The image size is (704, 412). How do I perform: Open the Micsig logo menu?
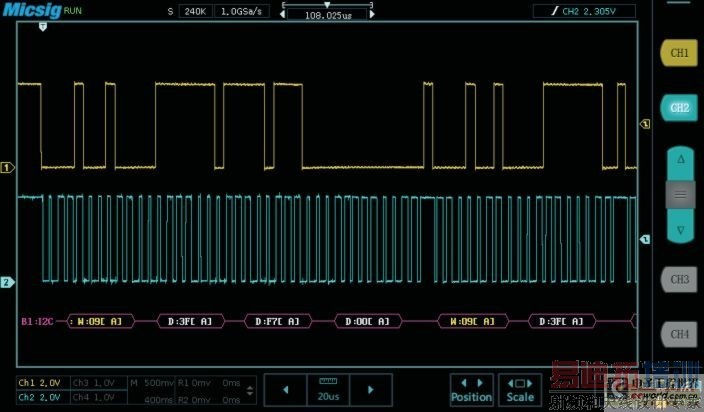[31, 10]
